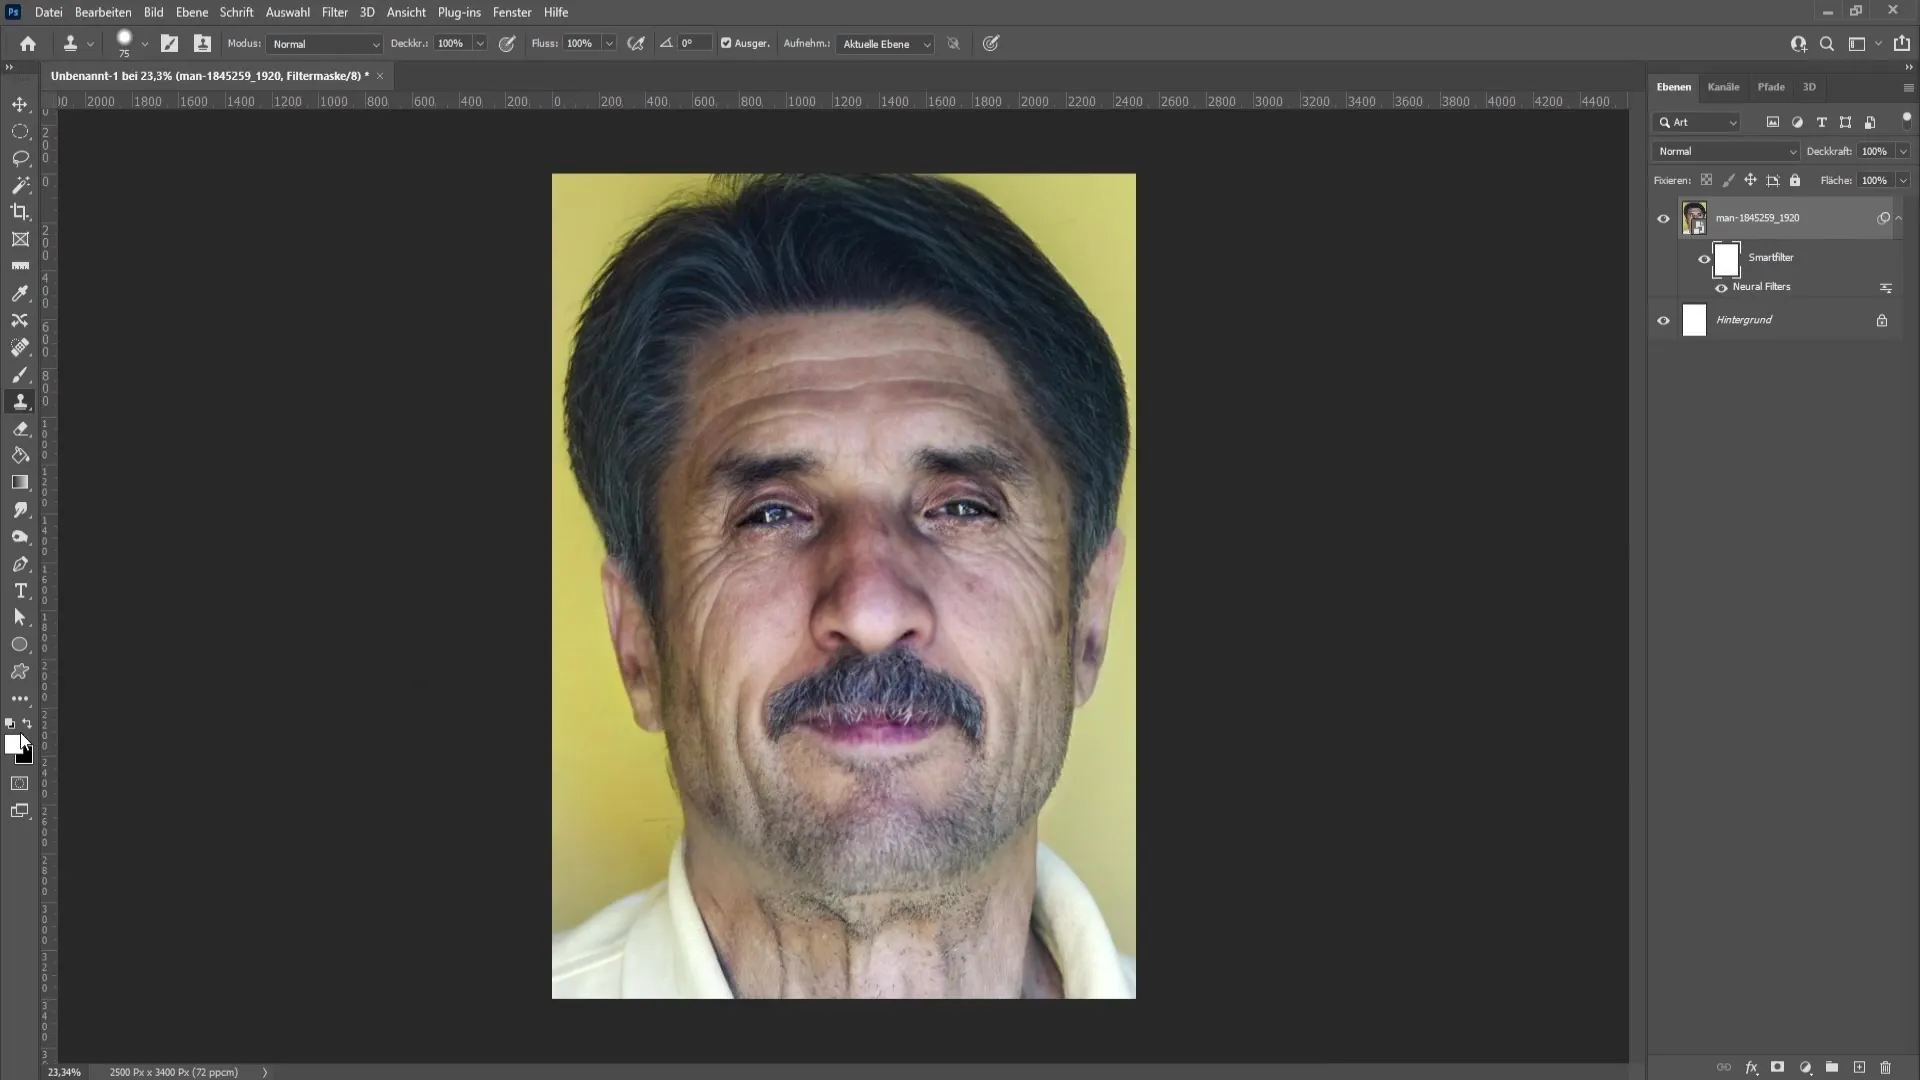
Task: Click the man-1845259_1920 layer thumbnail
Action: point(1695,218)
